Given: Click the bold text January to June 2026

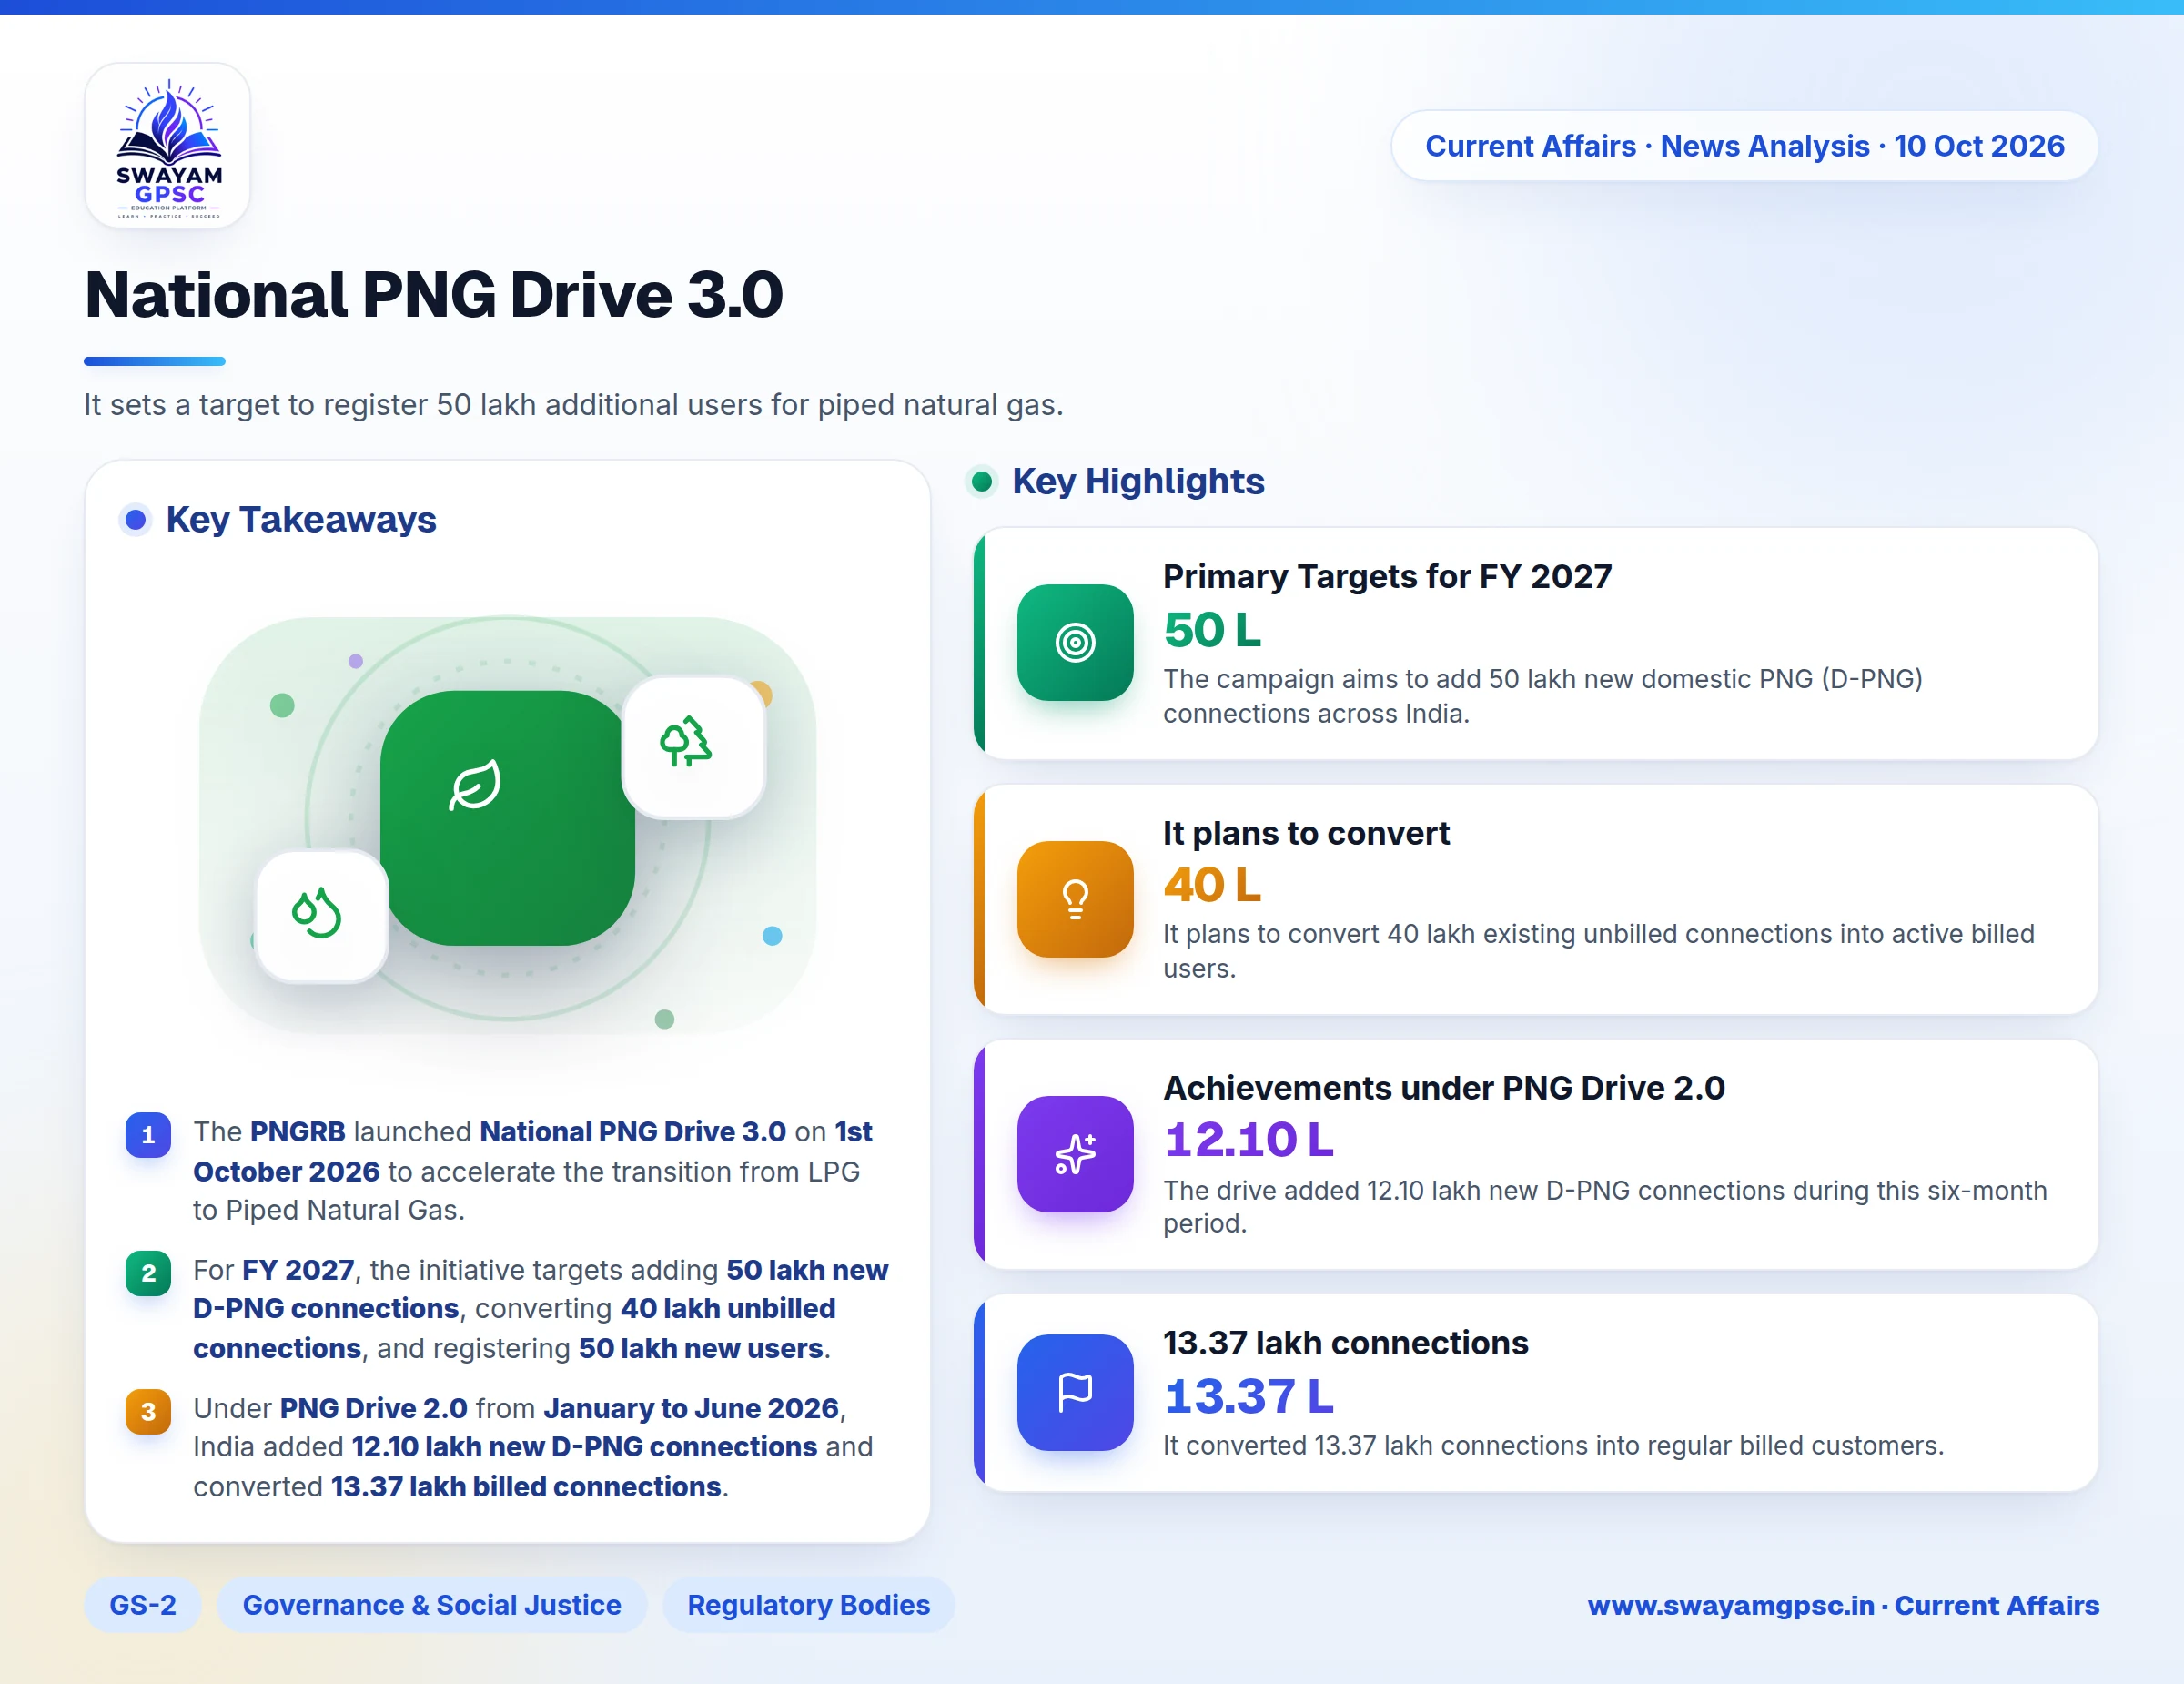Looking at the screenshot, I should tap(691, 1409).
